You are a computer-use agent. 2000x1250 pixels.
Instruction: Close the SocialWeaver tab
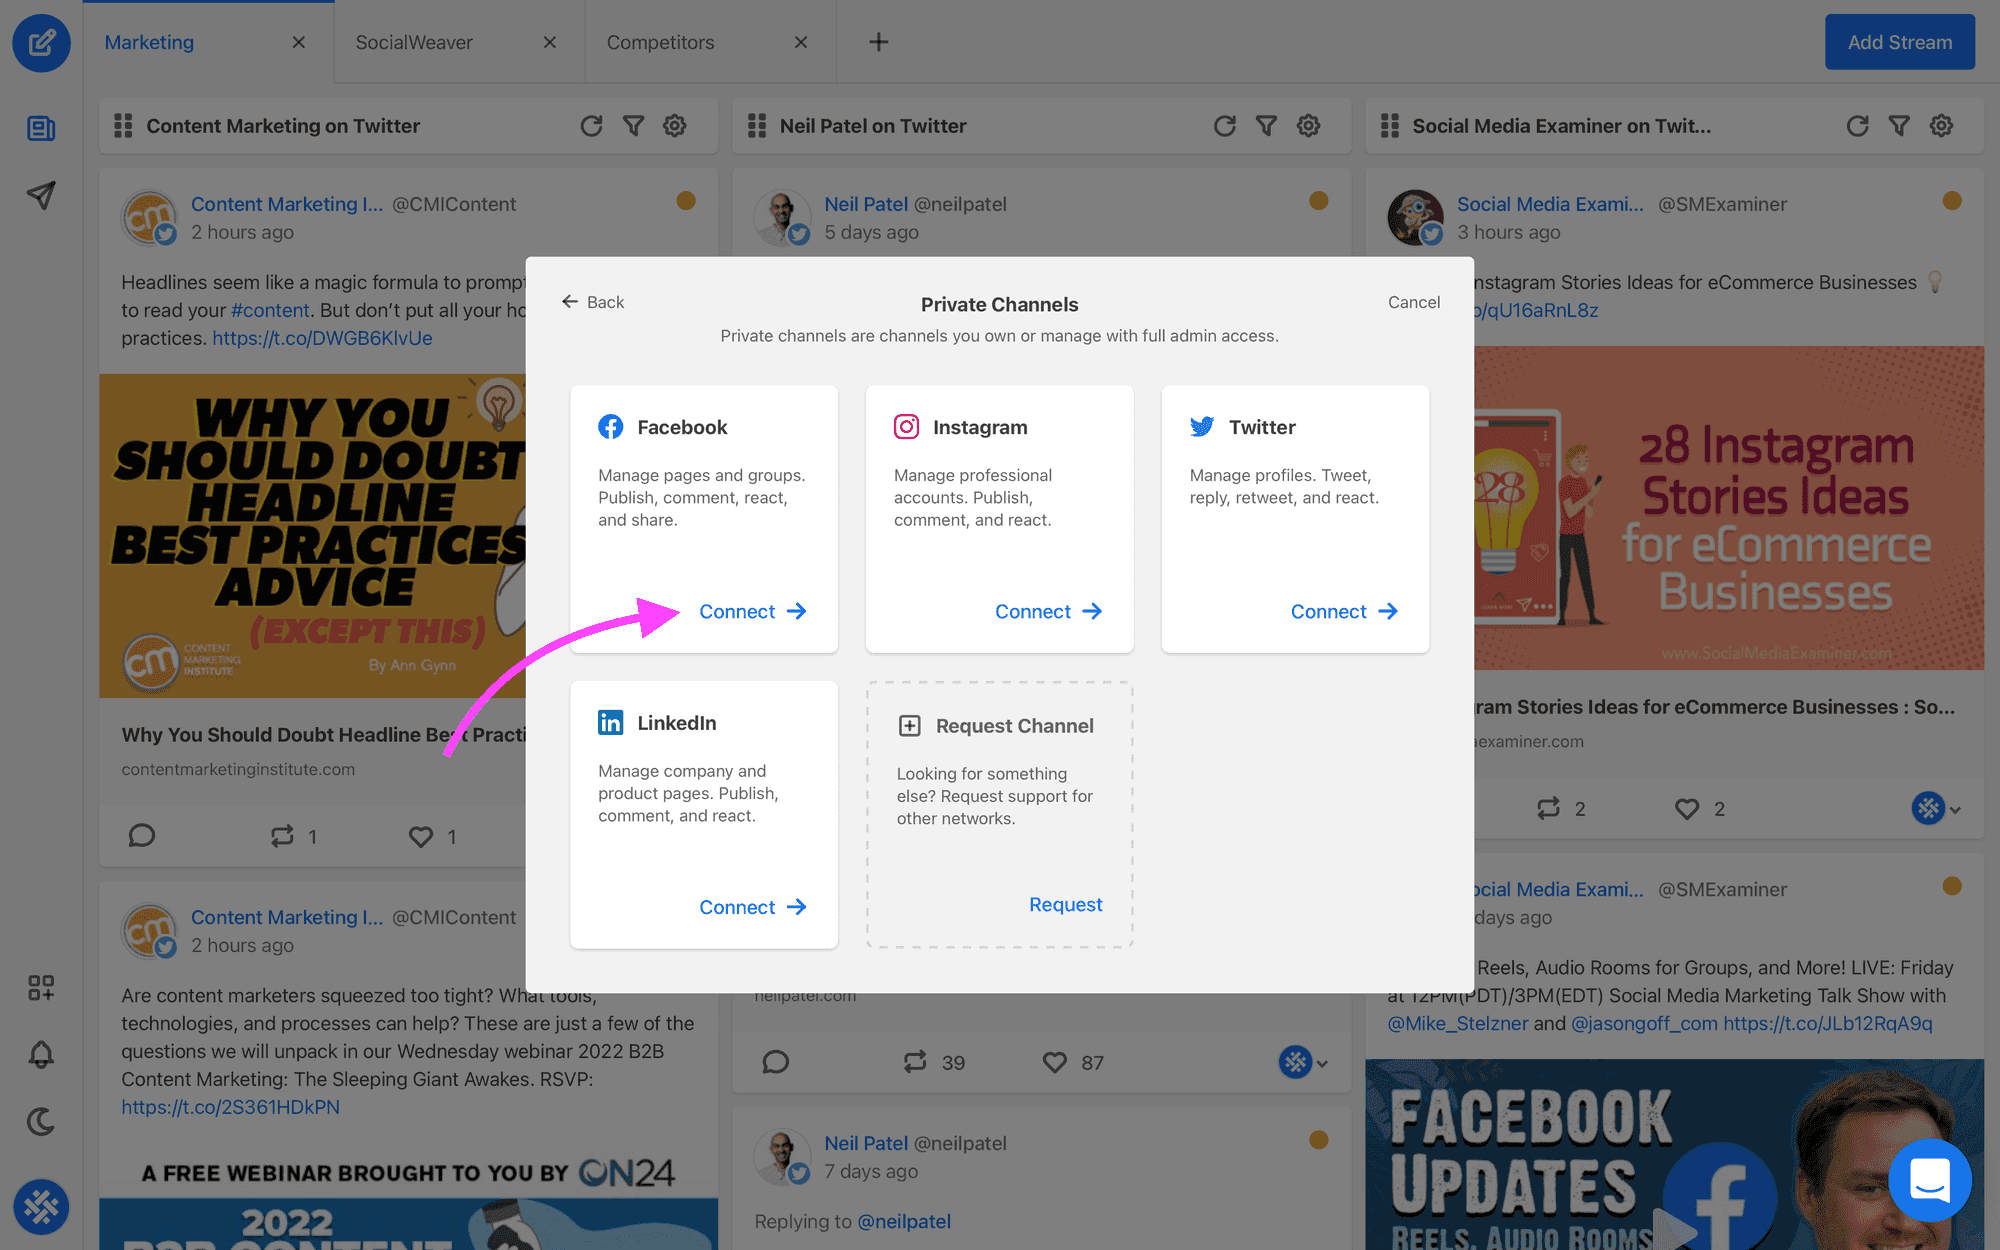click(x=549, y=42)
